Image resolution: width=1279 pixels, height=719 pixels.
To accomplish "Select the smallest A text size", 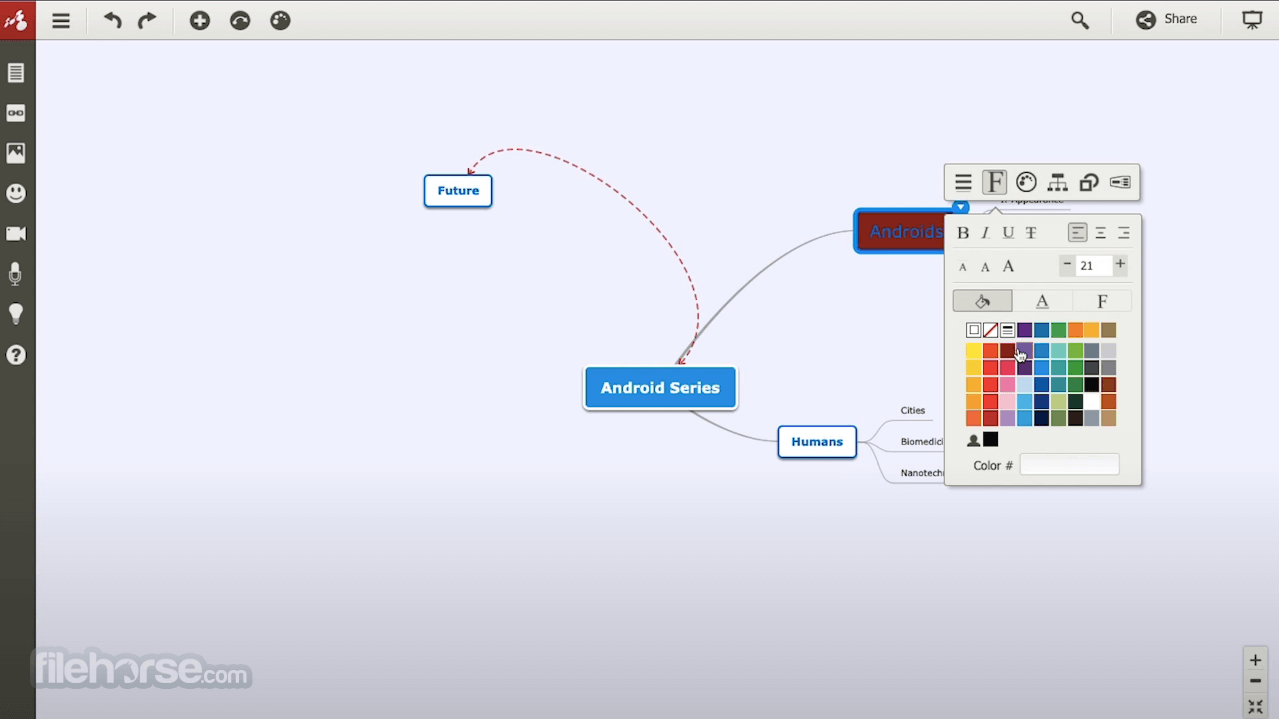I will click(963, 267).
